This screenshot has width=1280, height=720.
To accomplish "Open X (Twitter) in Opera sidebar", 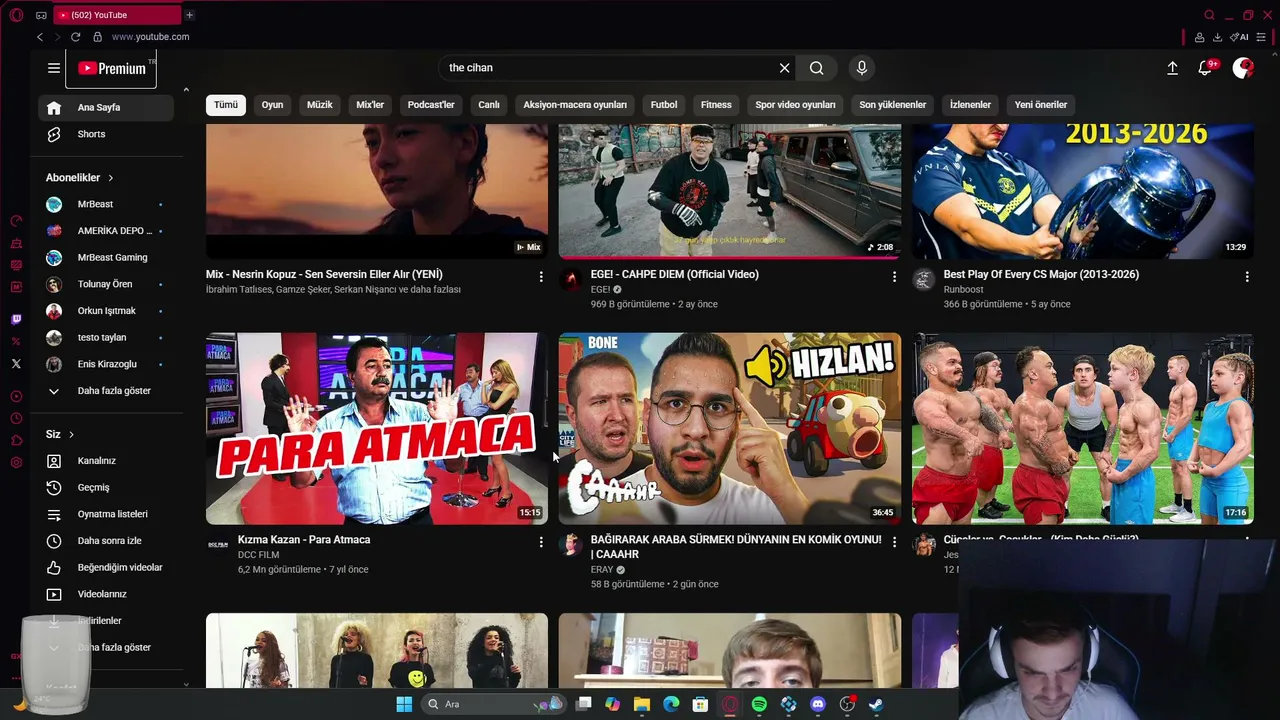I will (x=16, y=364).
